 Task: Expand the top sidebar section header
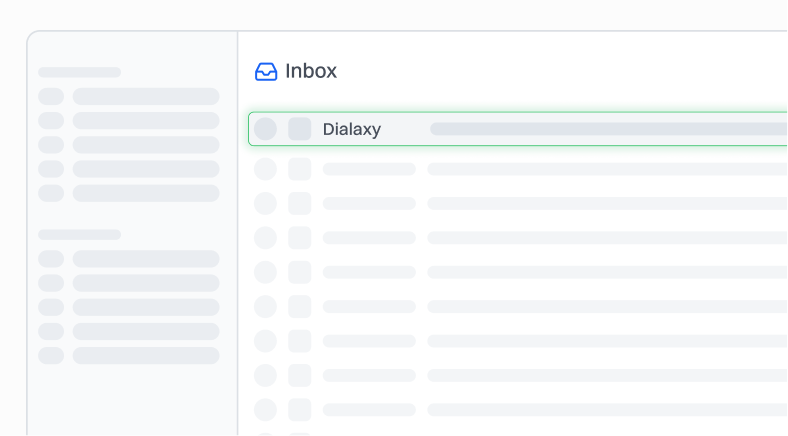pos(79,72)
